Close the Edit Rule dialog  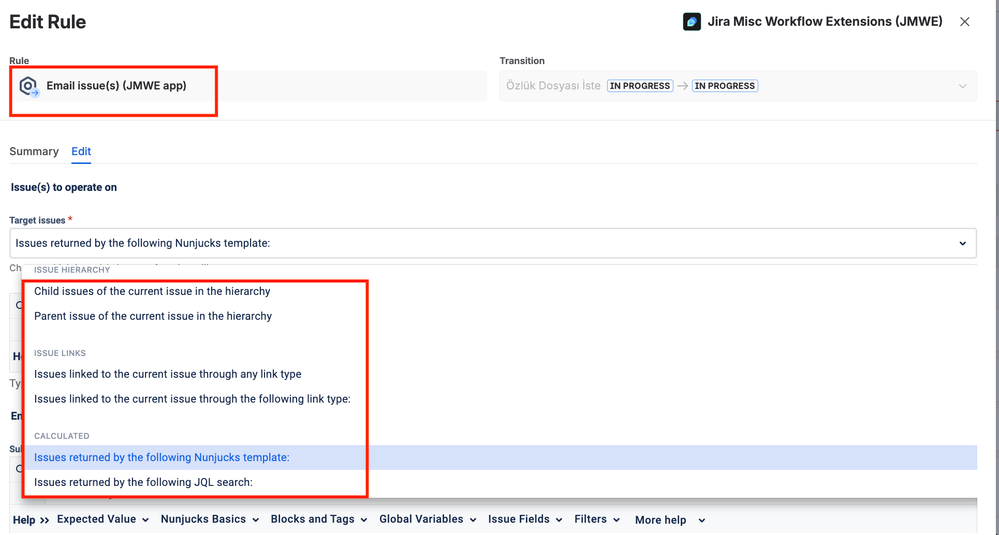point(965,22)
